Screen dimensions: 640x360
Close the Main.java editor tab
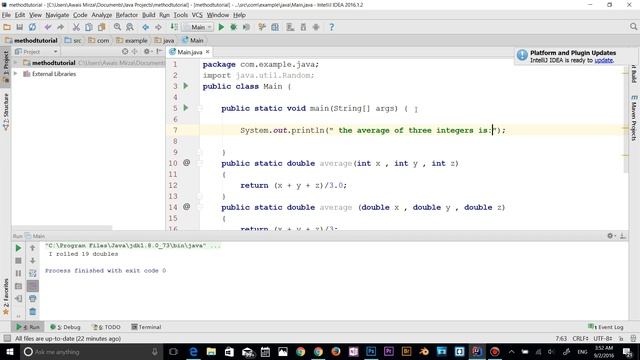point(208,52)
